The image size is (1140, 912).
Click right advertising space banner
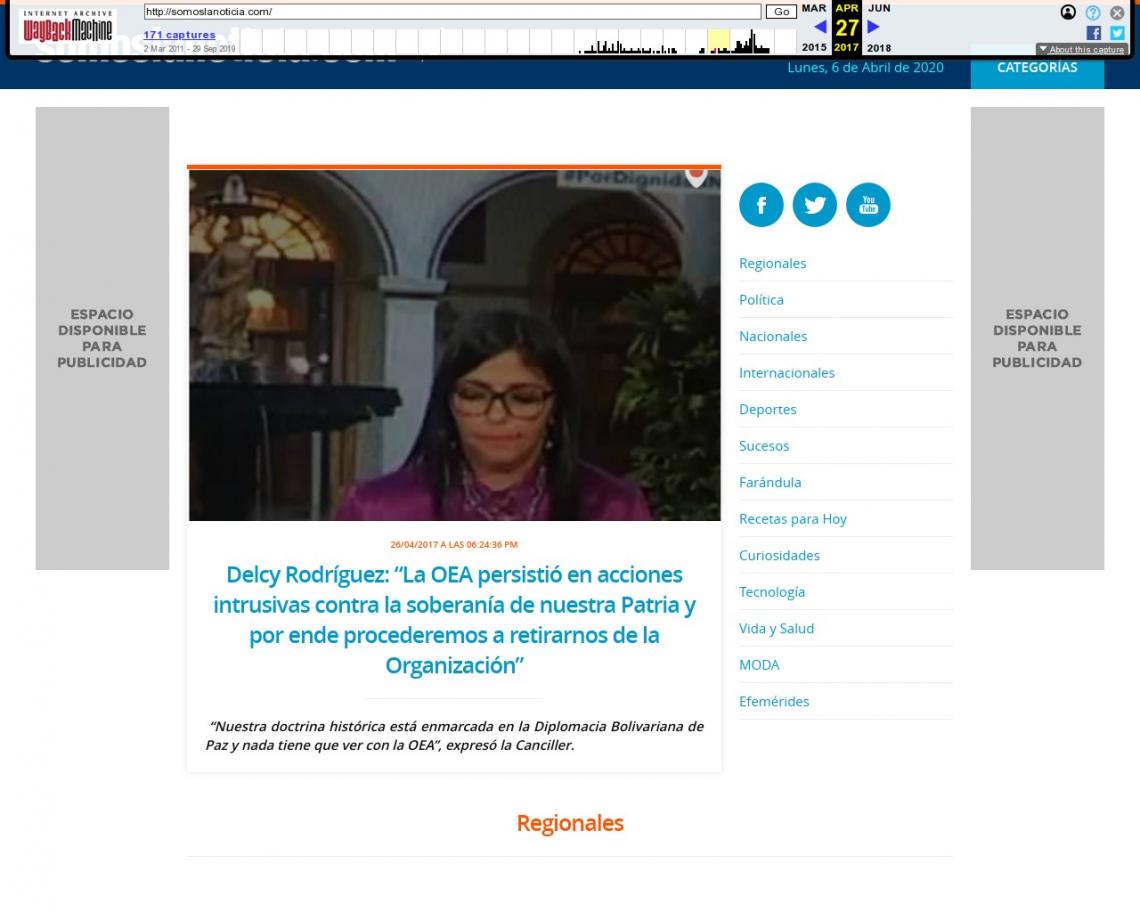pos(1037,338)
